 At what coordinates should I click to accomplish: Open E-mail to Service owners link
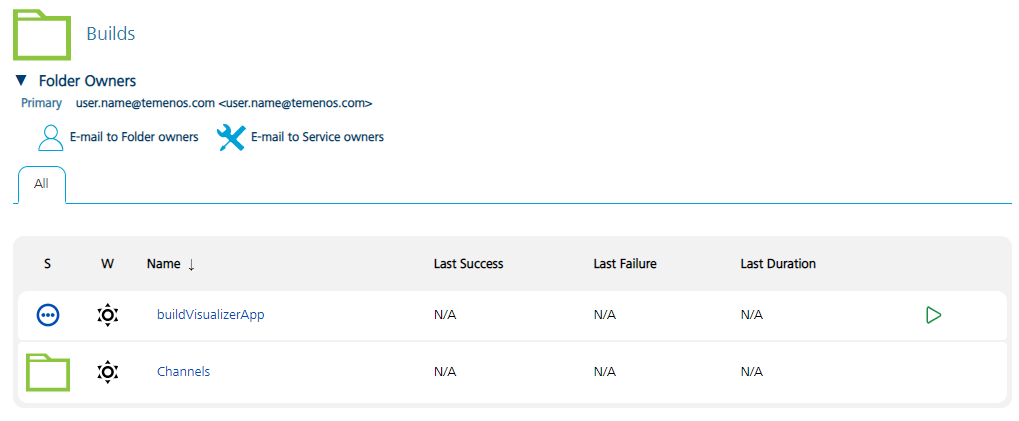pyautogui.click(x=317, y=137)
